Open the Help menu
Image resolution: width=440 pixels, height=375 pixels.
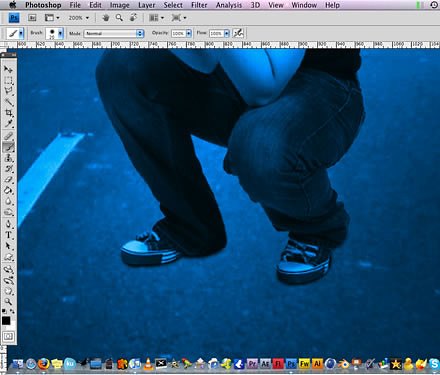(332, 5)
